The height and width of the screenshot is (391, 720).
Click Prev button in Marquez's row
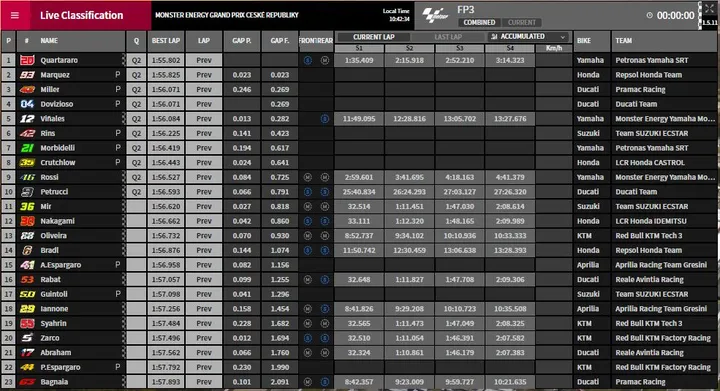click(x=204, y=75)
